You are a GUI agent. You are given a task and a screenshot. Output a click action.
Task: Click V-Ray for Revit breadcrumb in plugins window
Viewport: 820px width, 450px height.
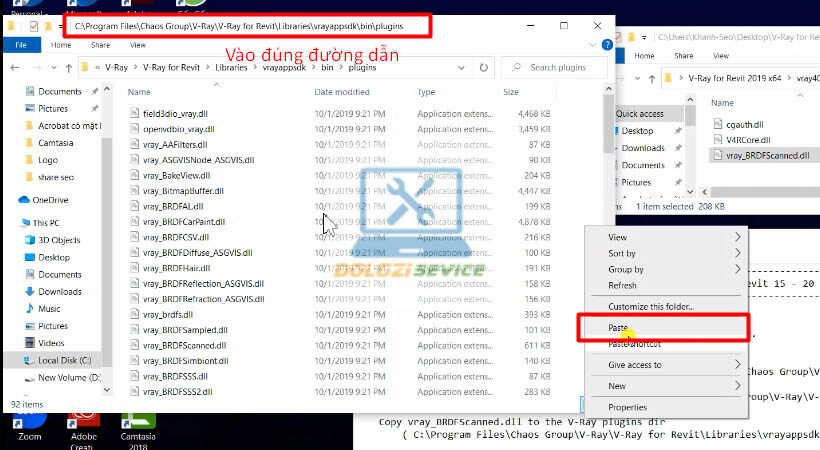(x=171, y=68)
